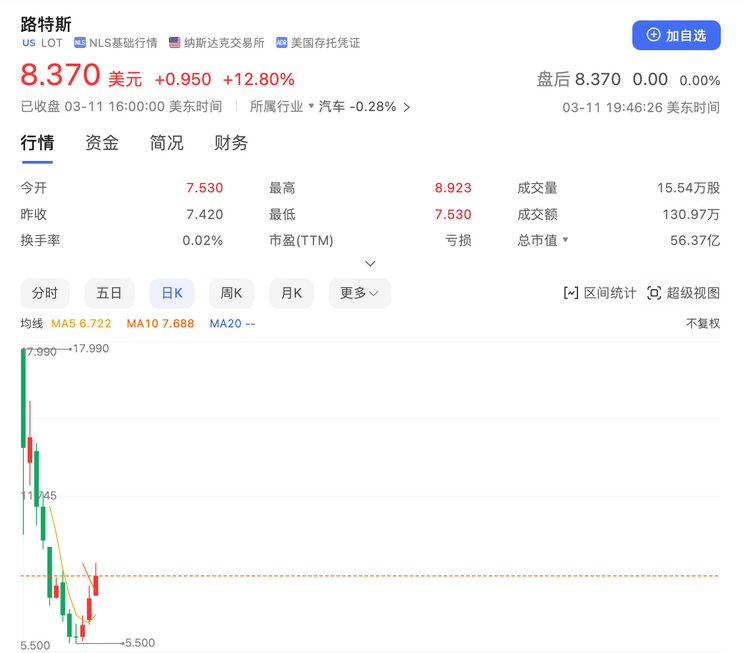Click the NLS基础行情 badge icon
The width and height of the screenshot is (743, 653).
pos(80,43)
